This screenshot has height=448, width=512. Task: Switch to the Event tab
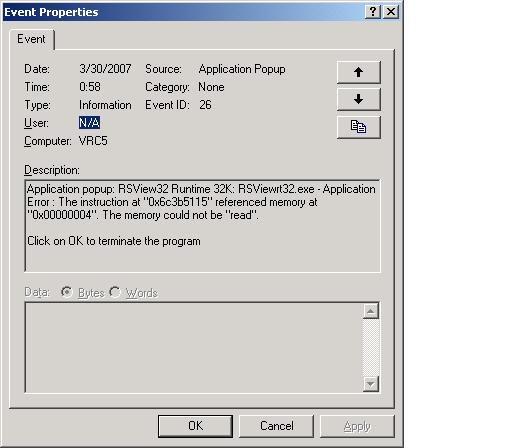pos(31,39)
